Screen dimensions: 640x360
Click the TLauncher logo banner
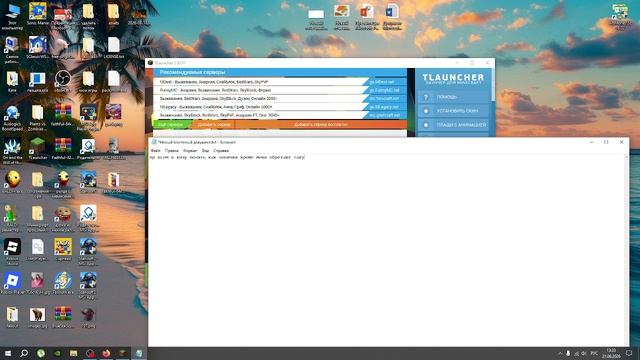[x=453, y=78]
